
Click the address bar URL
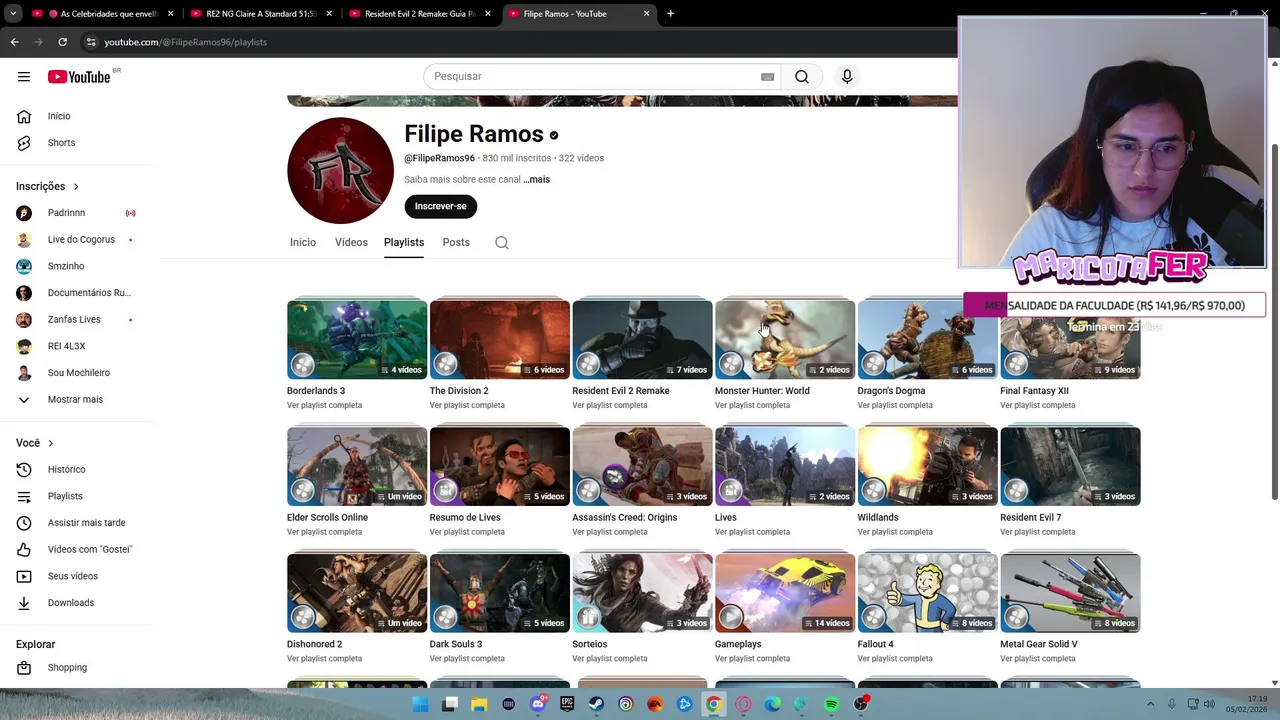click(186, 42)
